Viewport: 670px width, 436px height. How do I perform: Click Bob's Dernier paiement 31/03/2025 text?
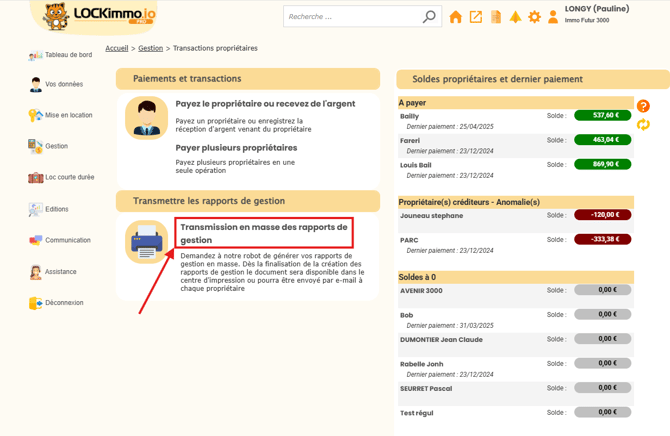pos(450,325)
